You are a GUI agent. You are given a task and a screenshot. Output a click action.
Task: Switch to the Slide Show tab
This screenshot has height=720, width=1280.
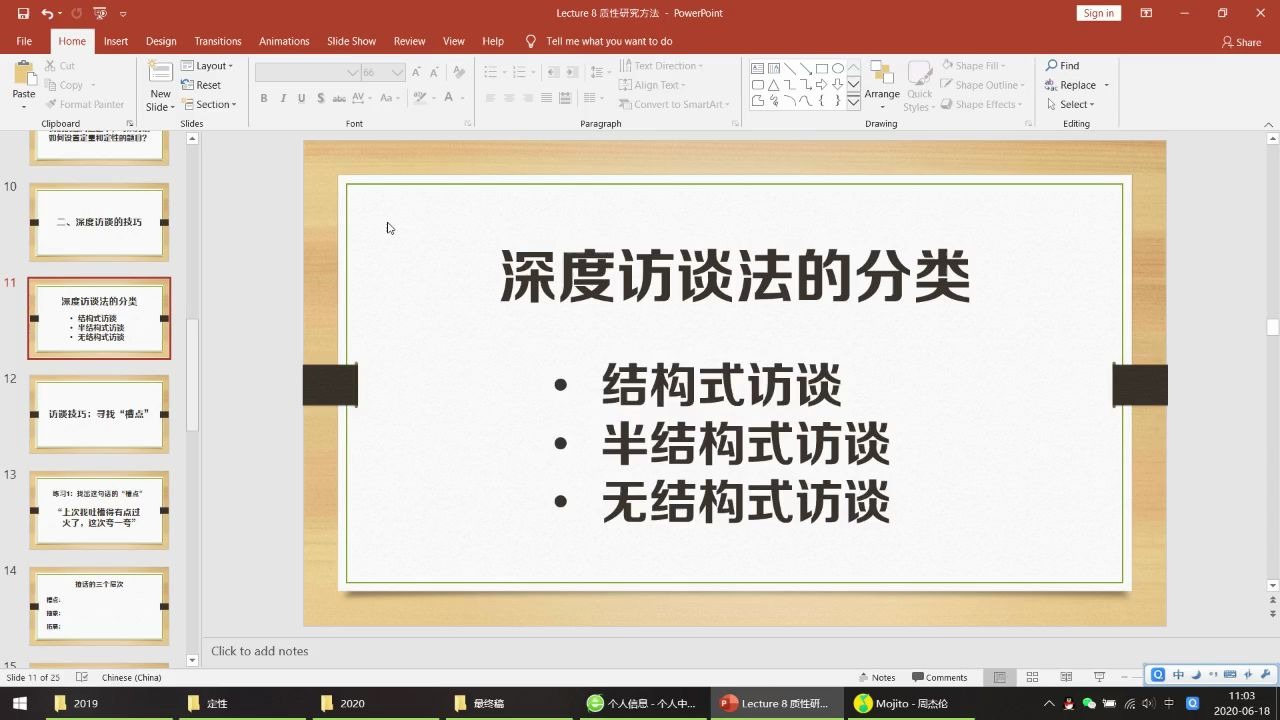pyautogui.click(x=351, y=41)
